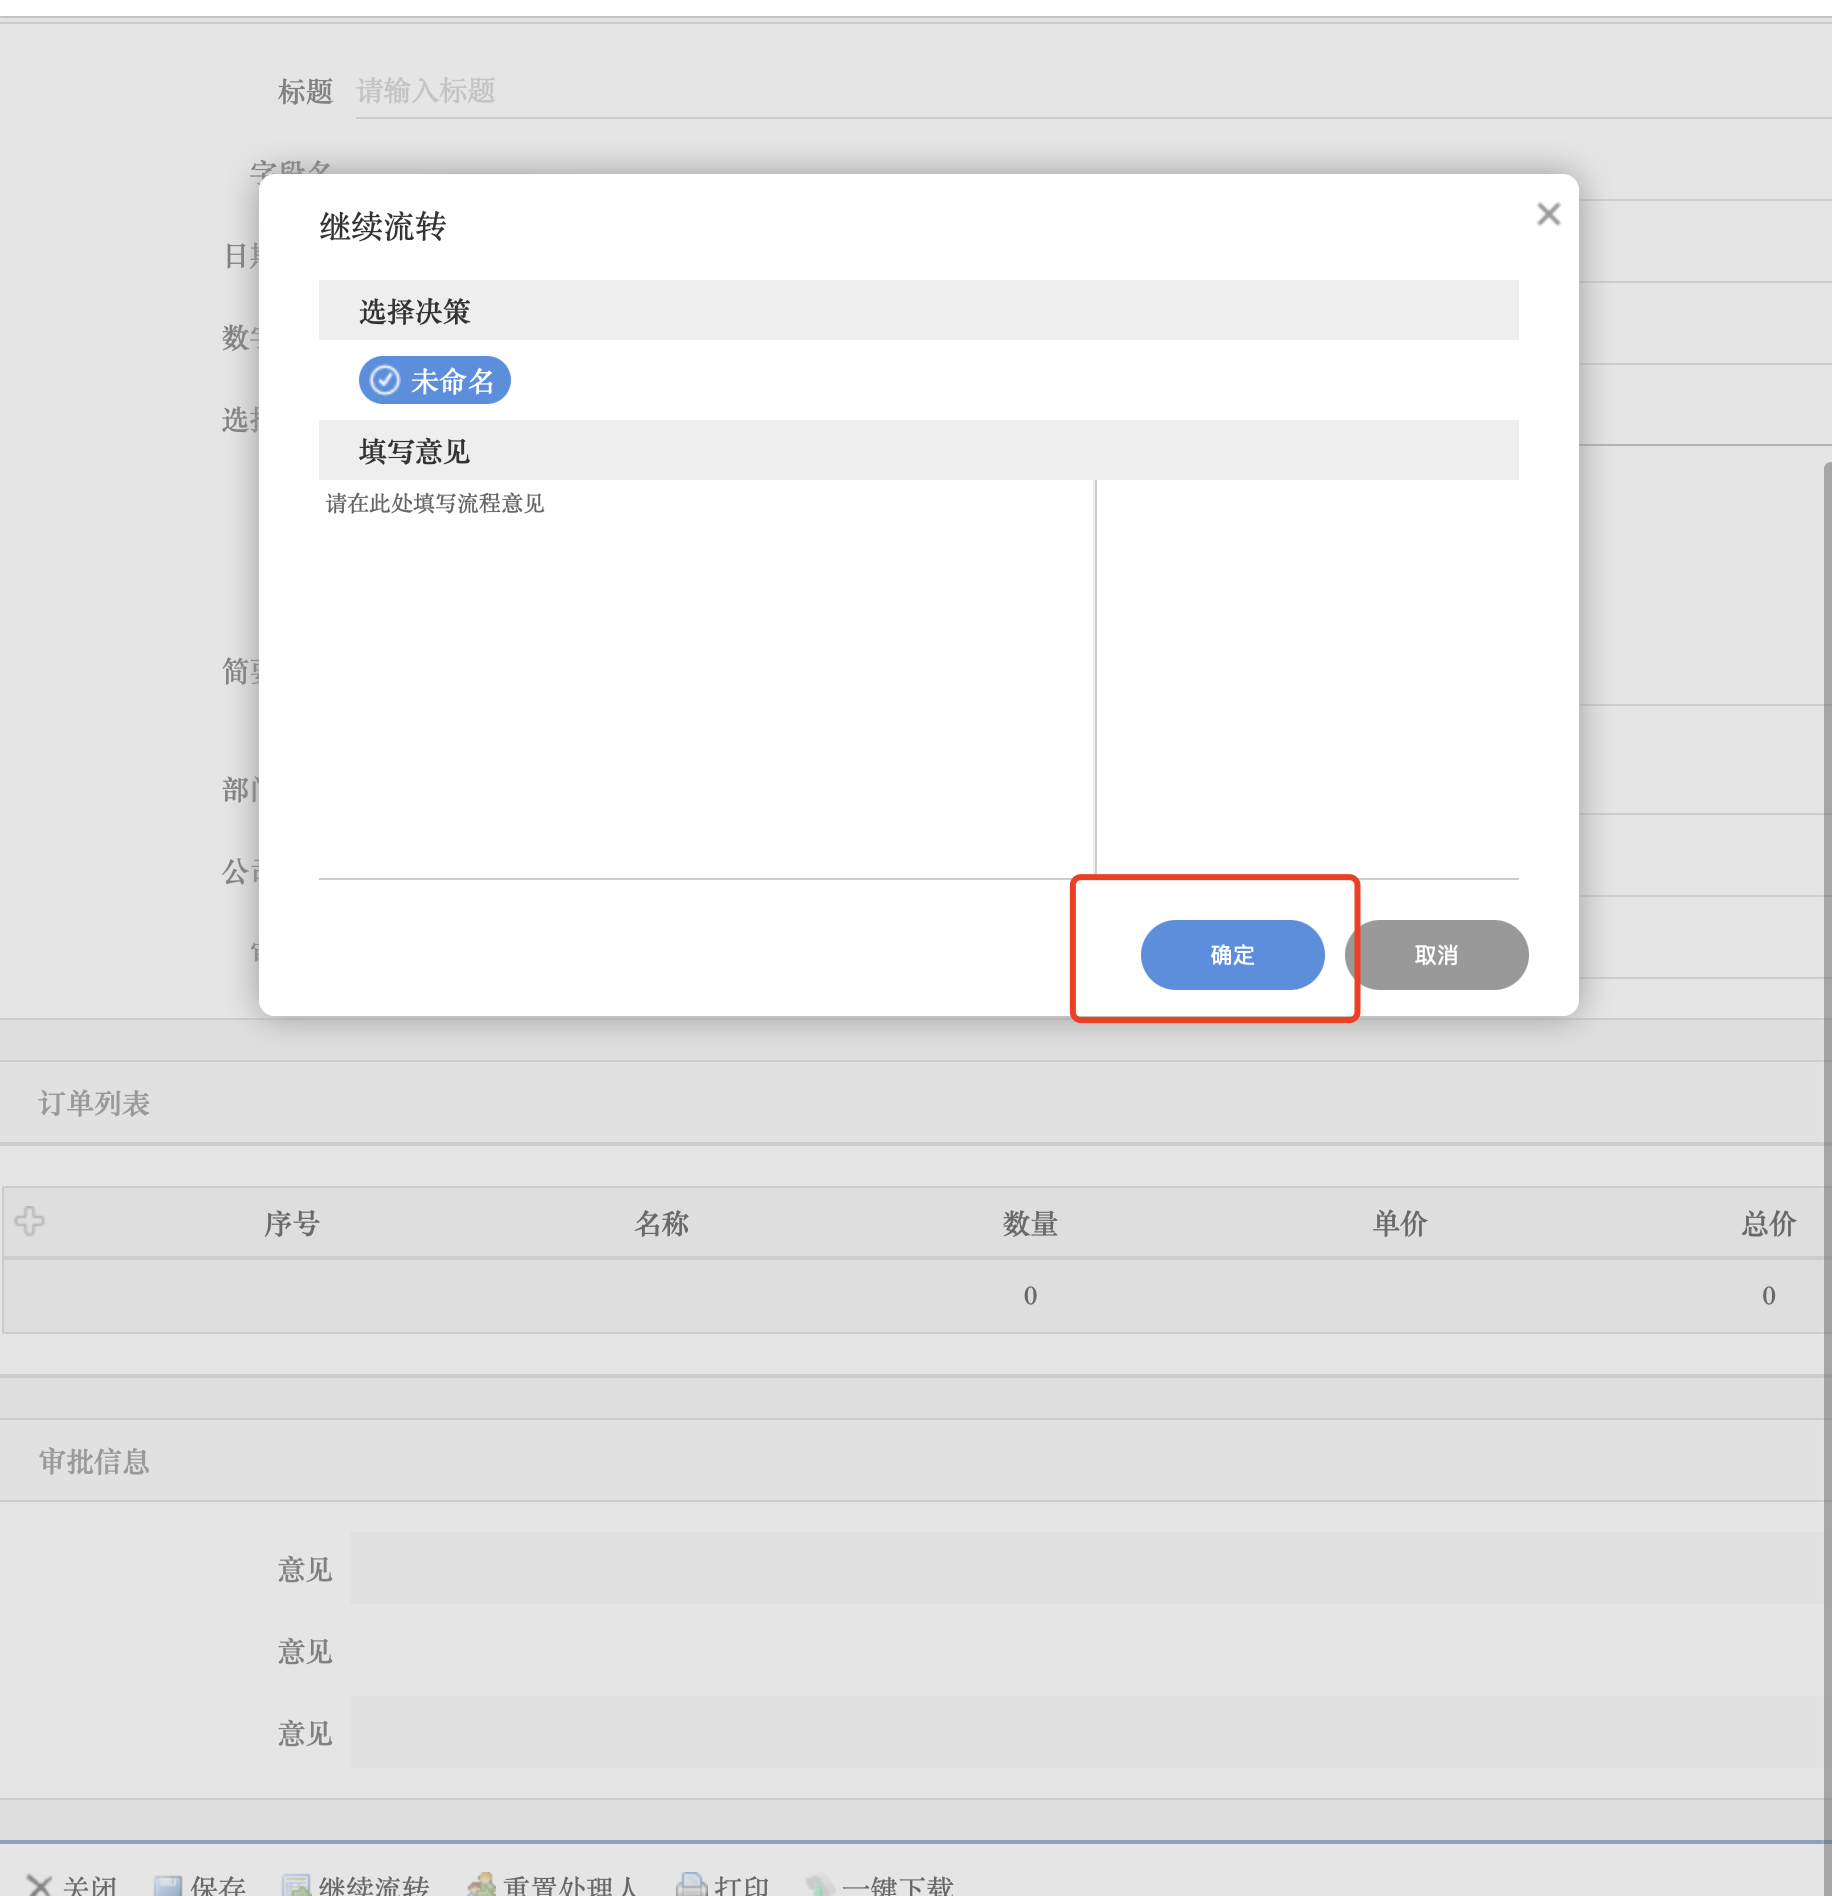Click the 打印 printer icon in the bottom toolbar
1832x1896 pixels.
tap(691, 1886)
